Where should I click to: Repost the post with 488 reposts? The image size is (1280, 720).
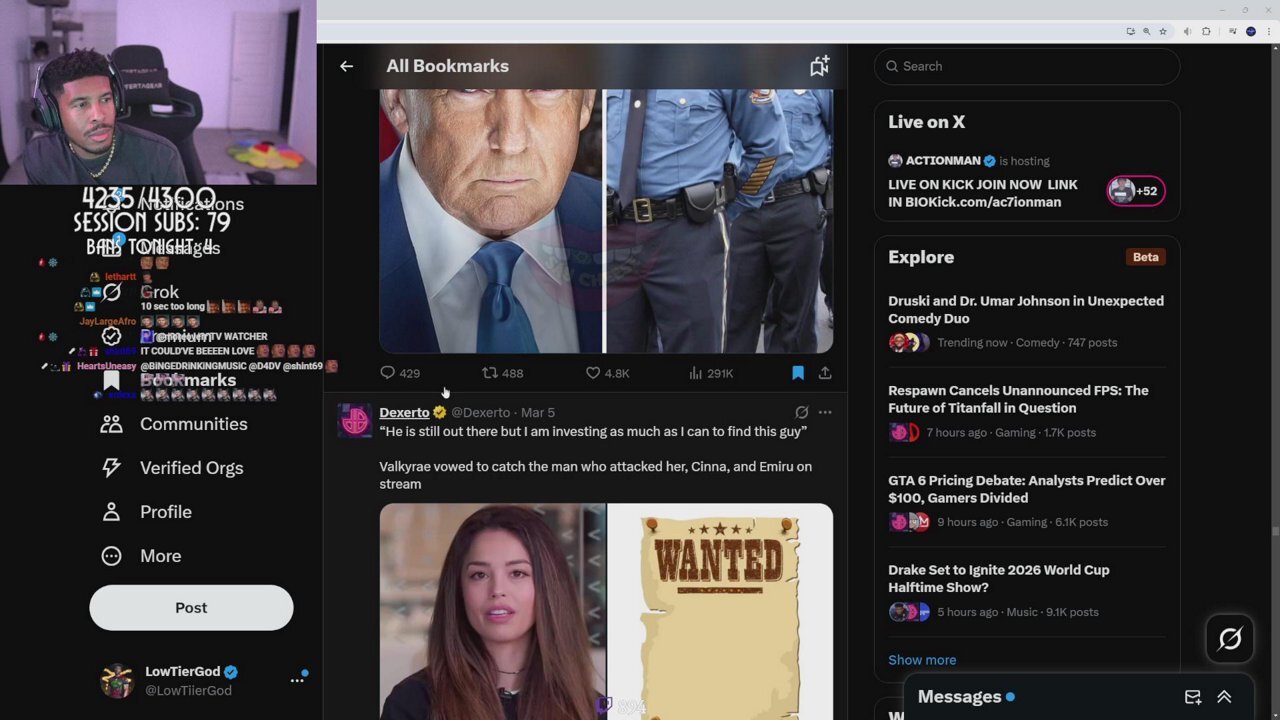(x=502, y=373)
